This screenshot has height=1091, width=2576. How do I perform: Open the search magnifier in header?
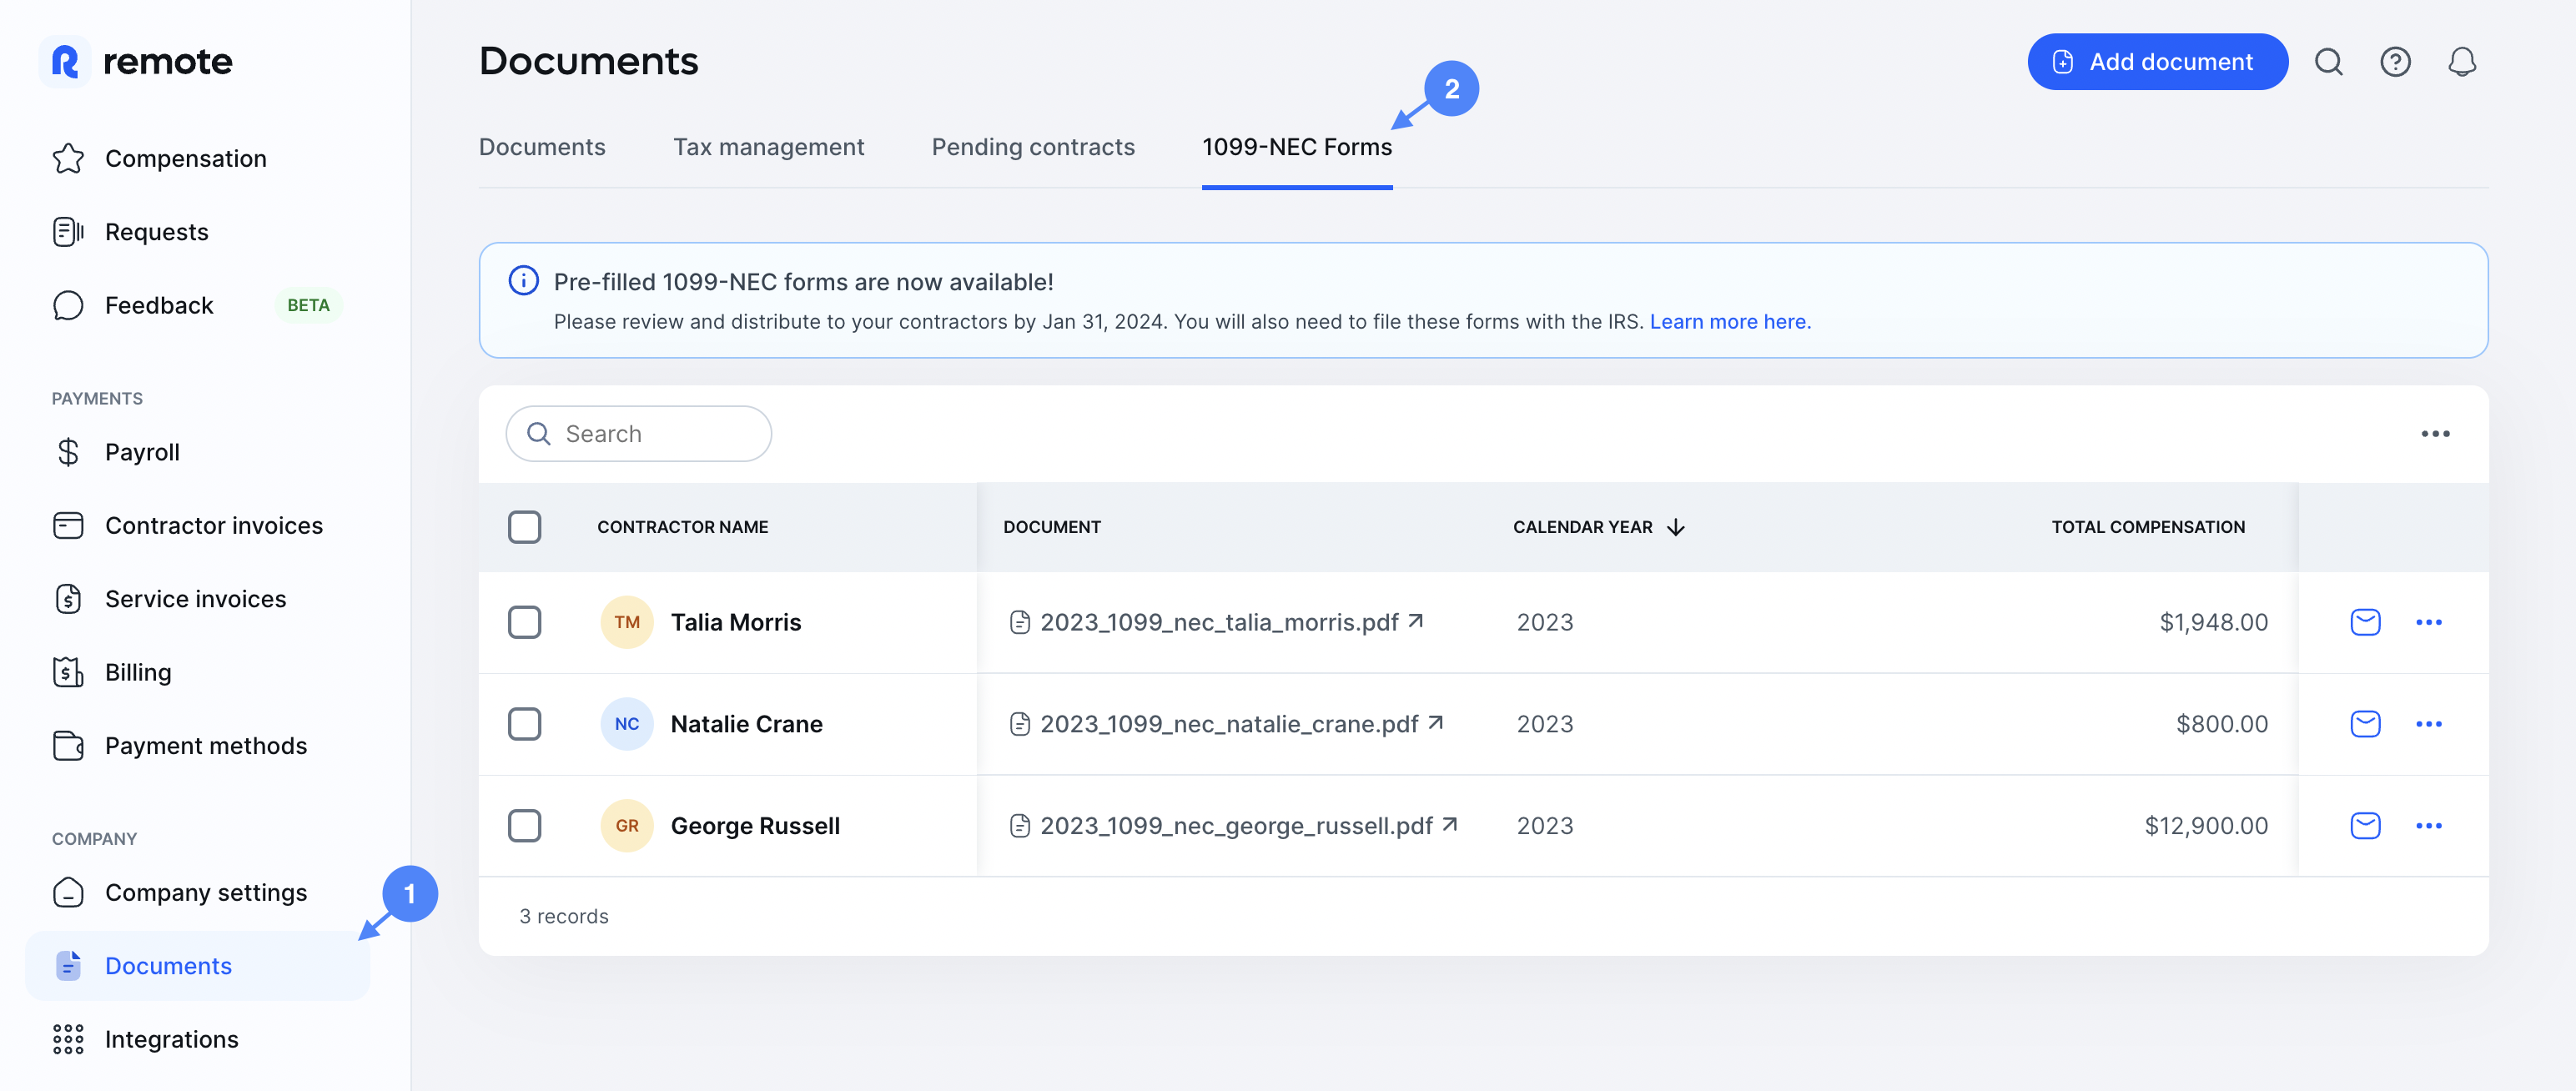pyautogui.click(x=2329, y=62)
